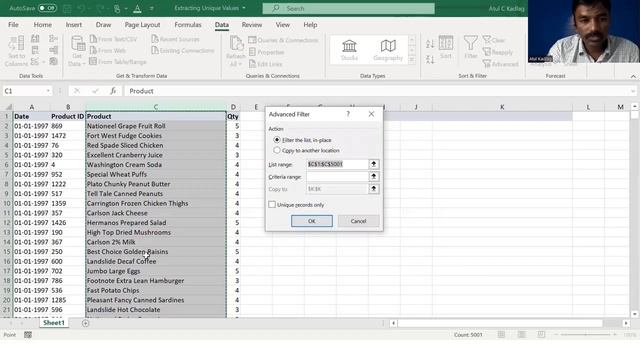Toggle the Filter funnel button
Viewport: 640px width, 360px height.
point(471,47)
